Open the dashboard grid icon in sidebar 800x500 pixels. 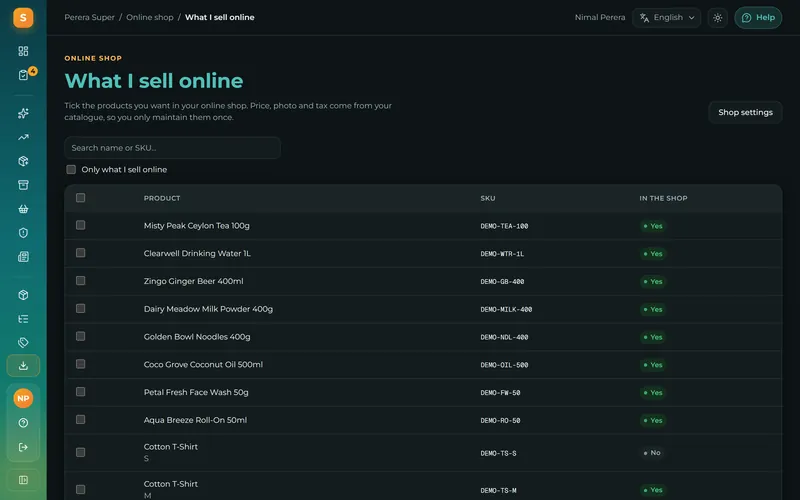(23, 51)
